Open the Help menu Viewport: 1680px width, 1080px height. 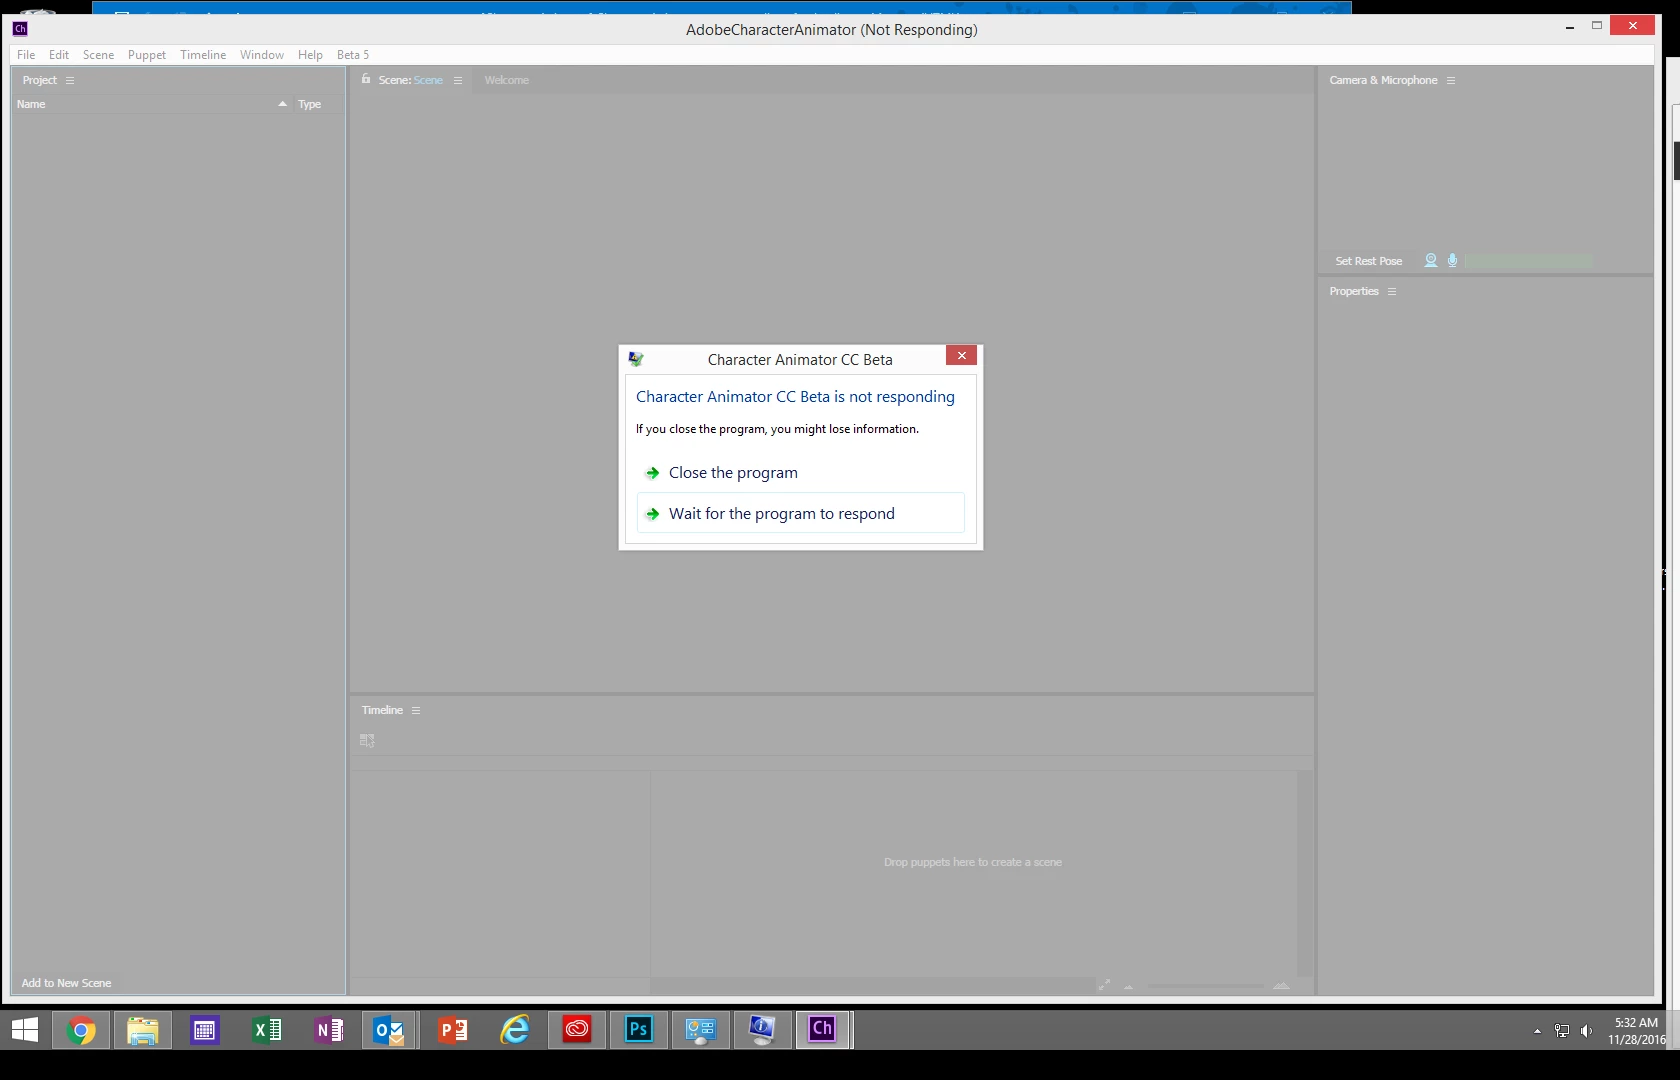tap(310, 55)
